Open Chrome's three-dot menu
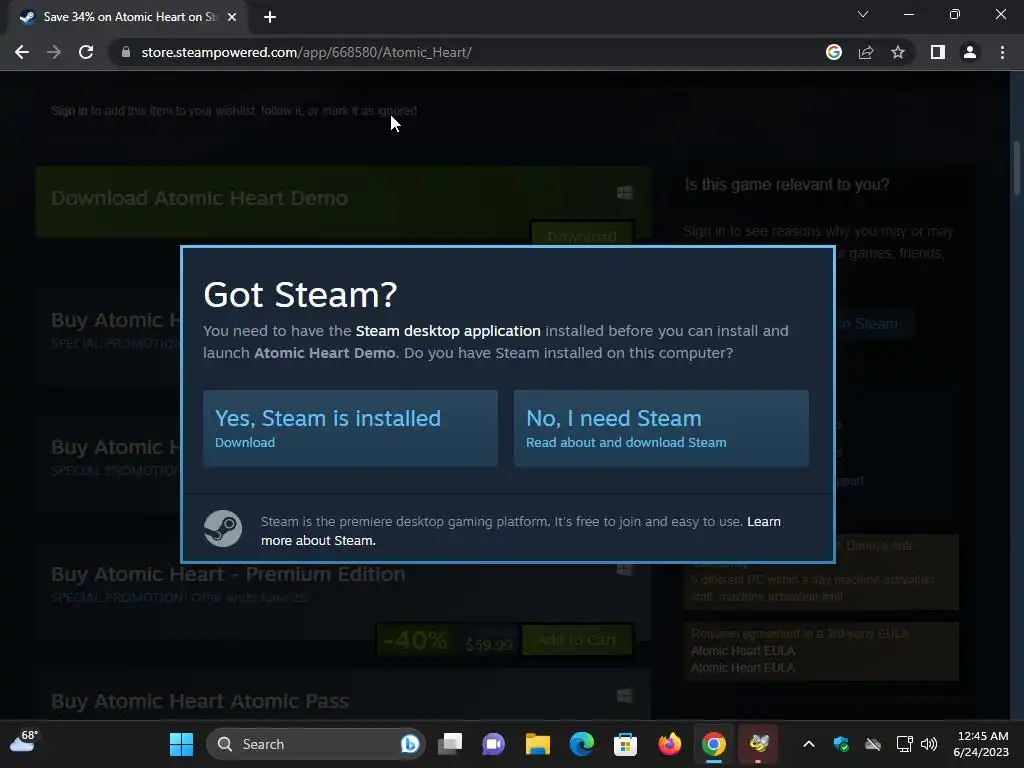This screenshot has height=768, width=1024. click(x=1002, y=52)
